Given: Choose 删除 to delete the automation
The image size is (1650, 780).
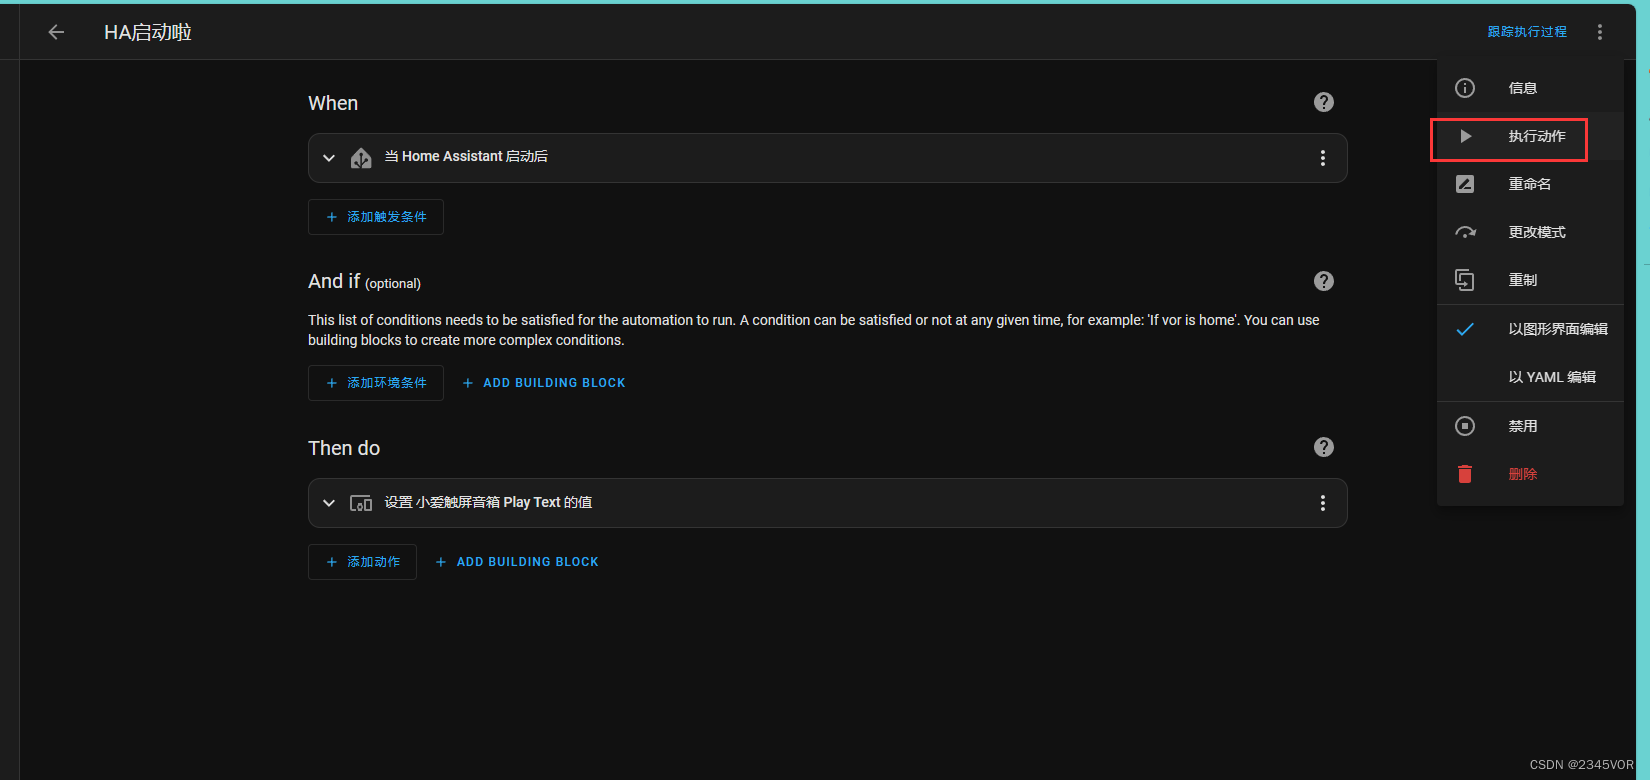Looking at the screenshot, I should (1530, 474).
